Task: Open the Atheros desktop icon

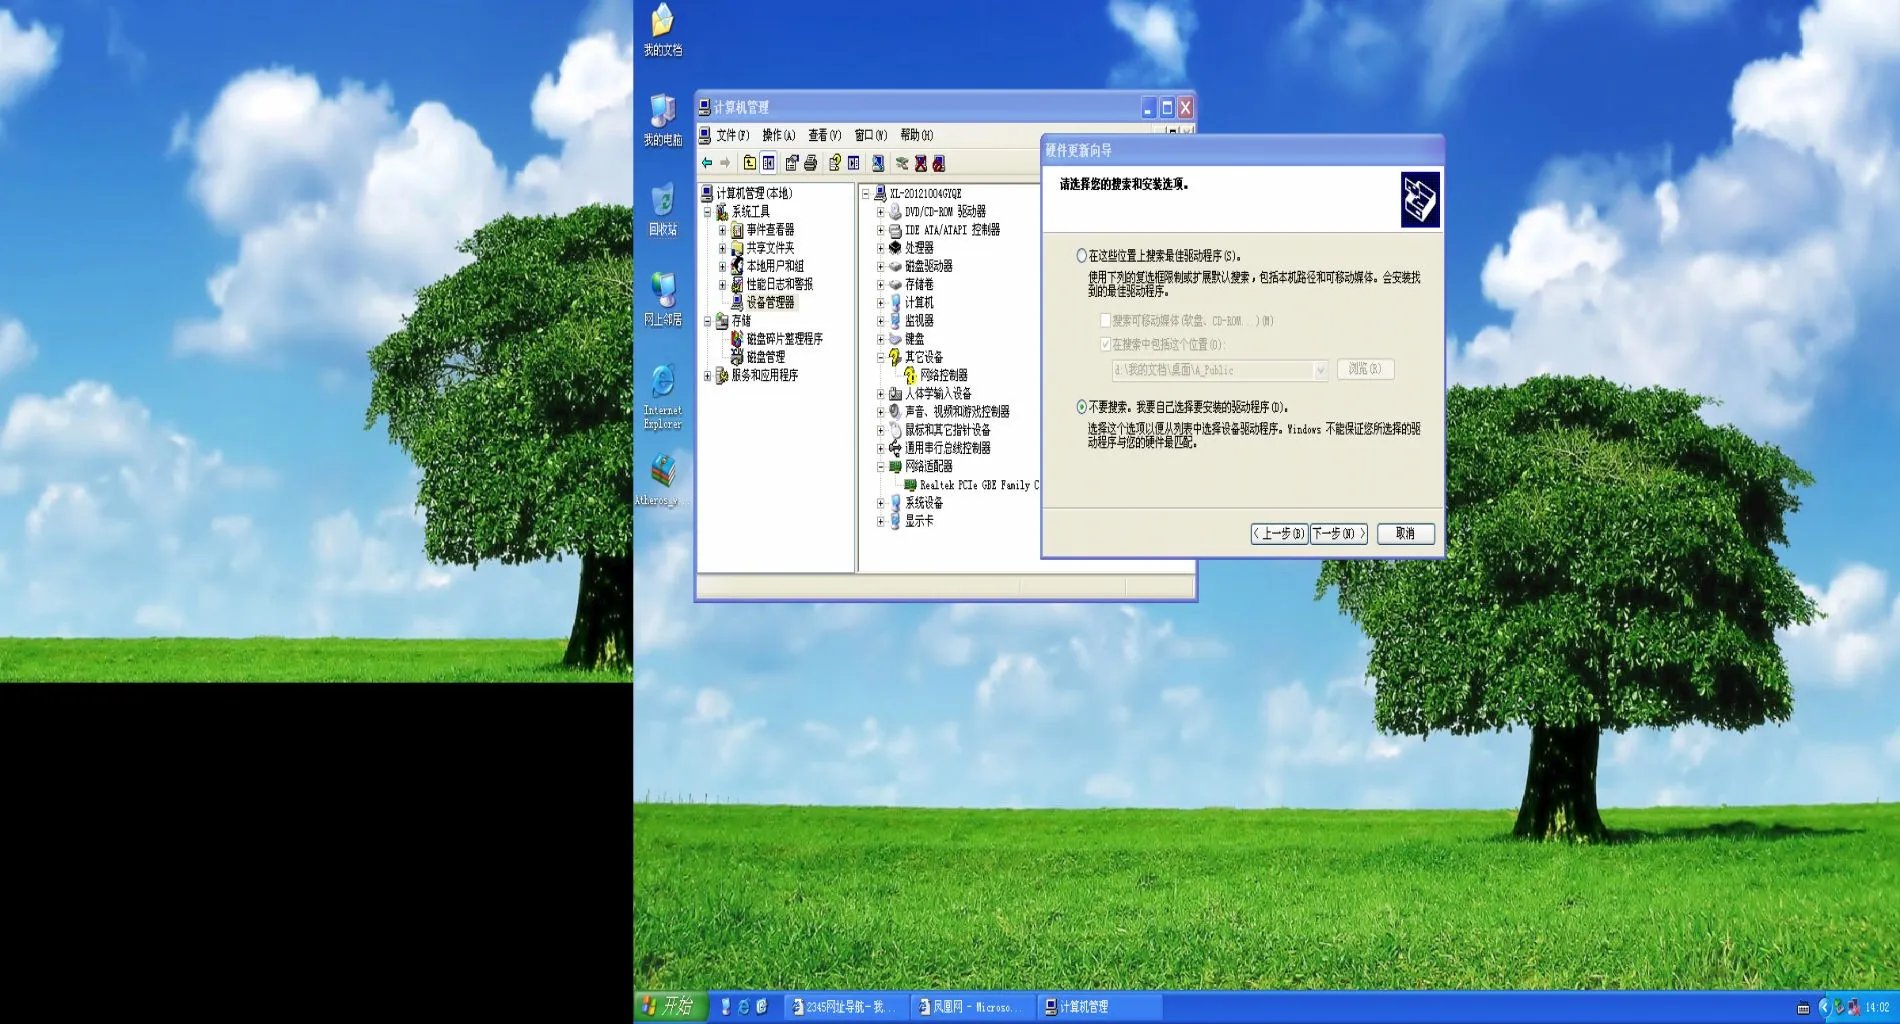Action: click(663, 480)
